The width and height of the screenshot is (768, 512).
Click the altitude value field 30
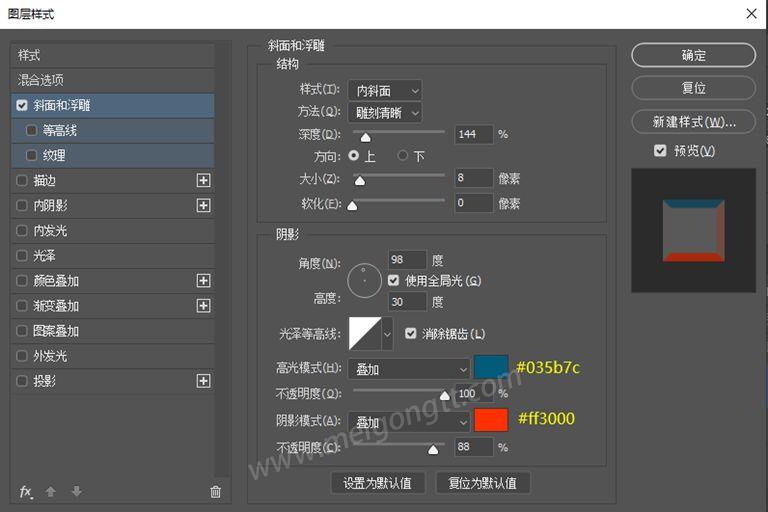click(x=407, y=302)
